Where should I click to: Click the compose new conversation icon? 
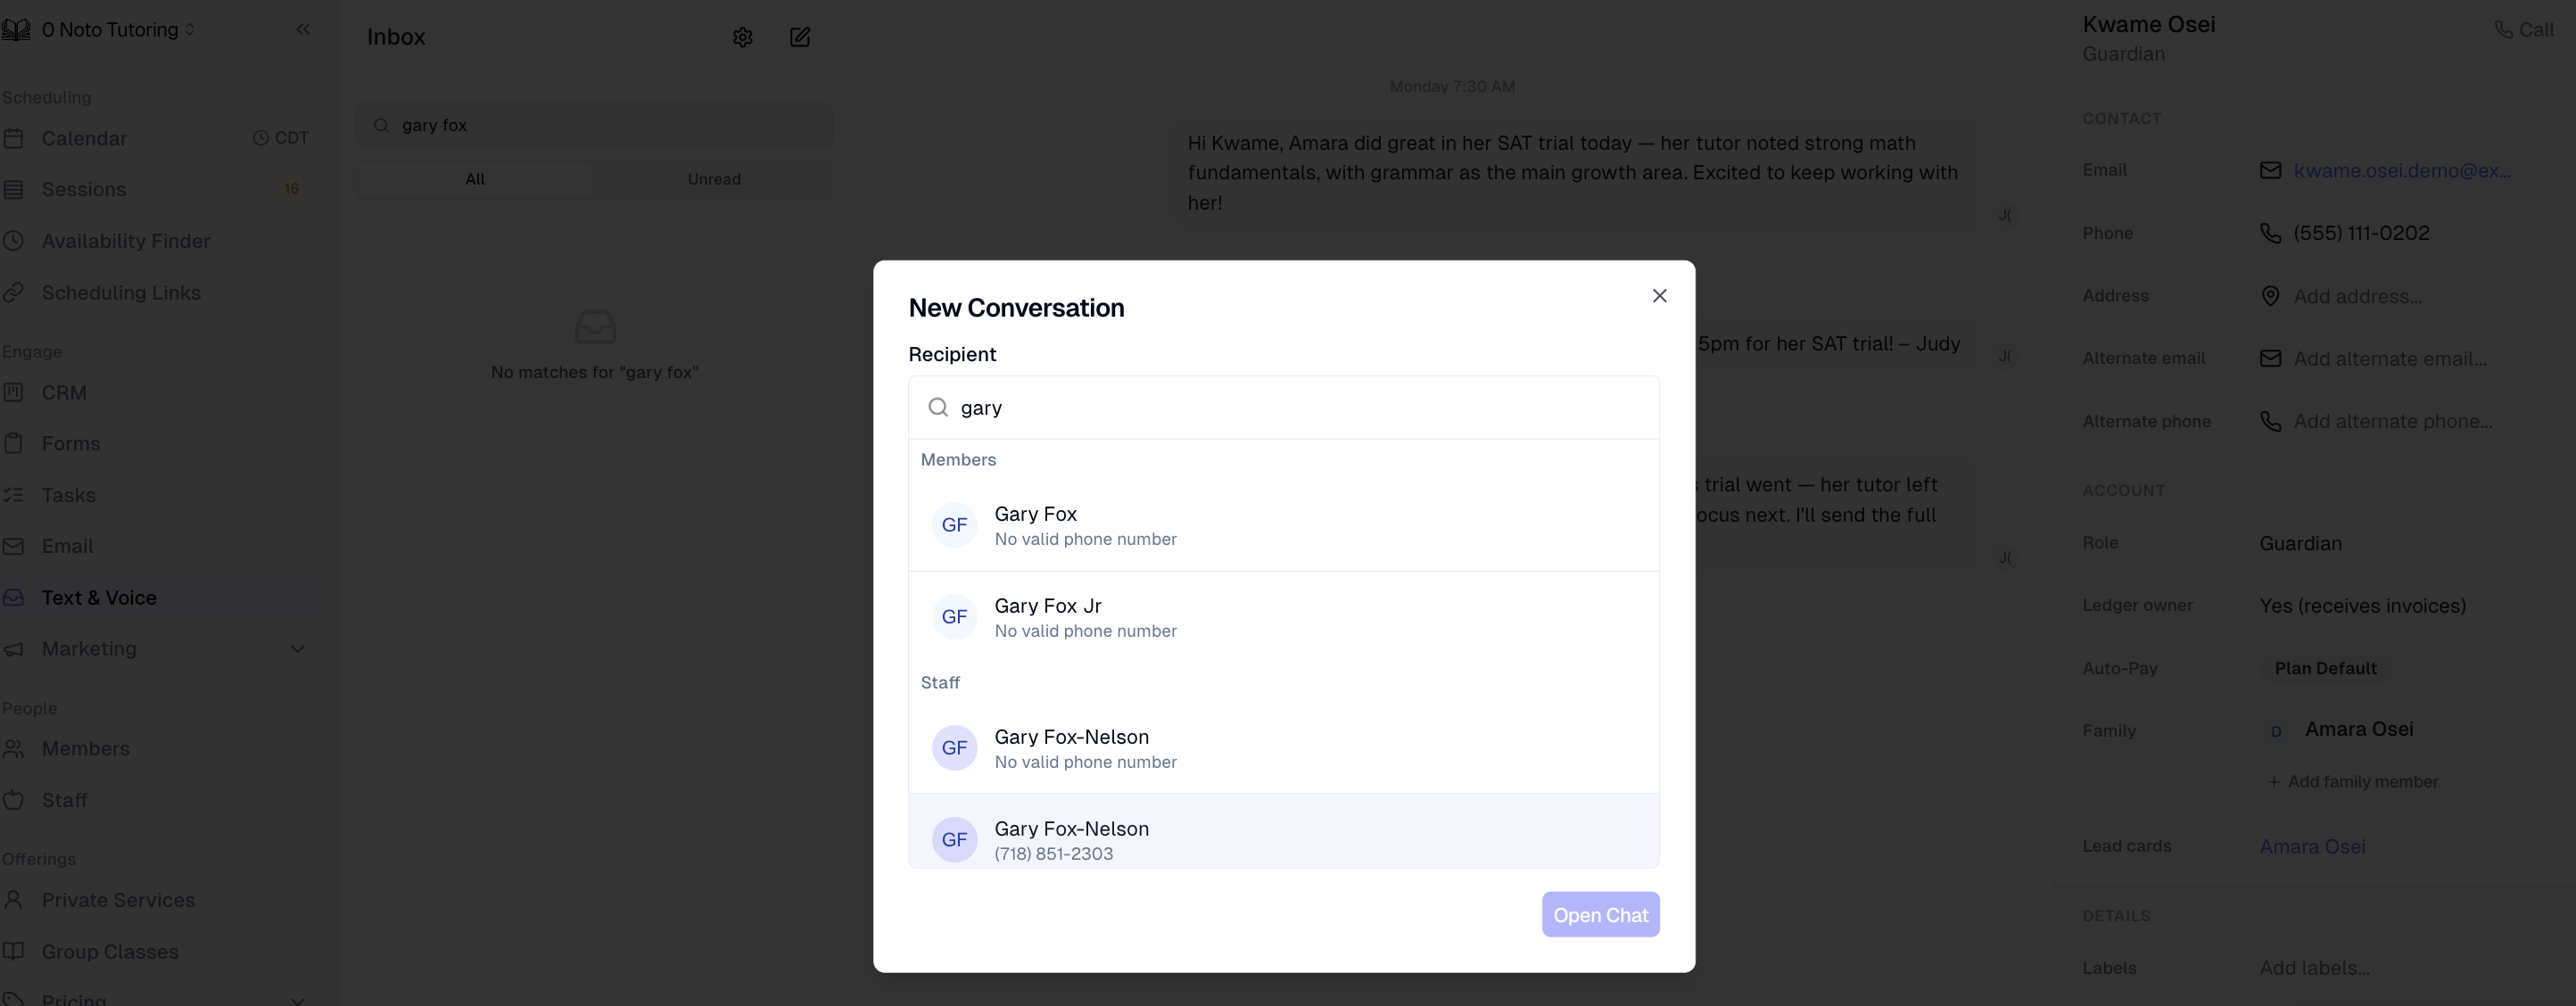click(x=800, y=37)
